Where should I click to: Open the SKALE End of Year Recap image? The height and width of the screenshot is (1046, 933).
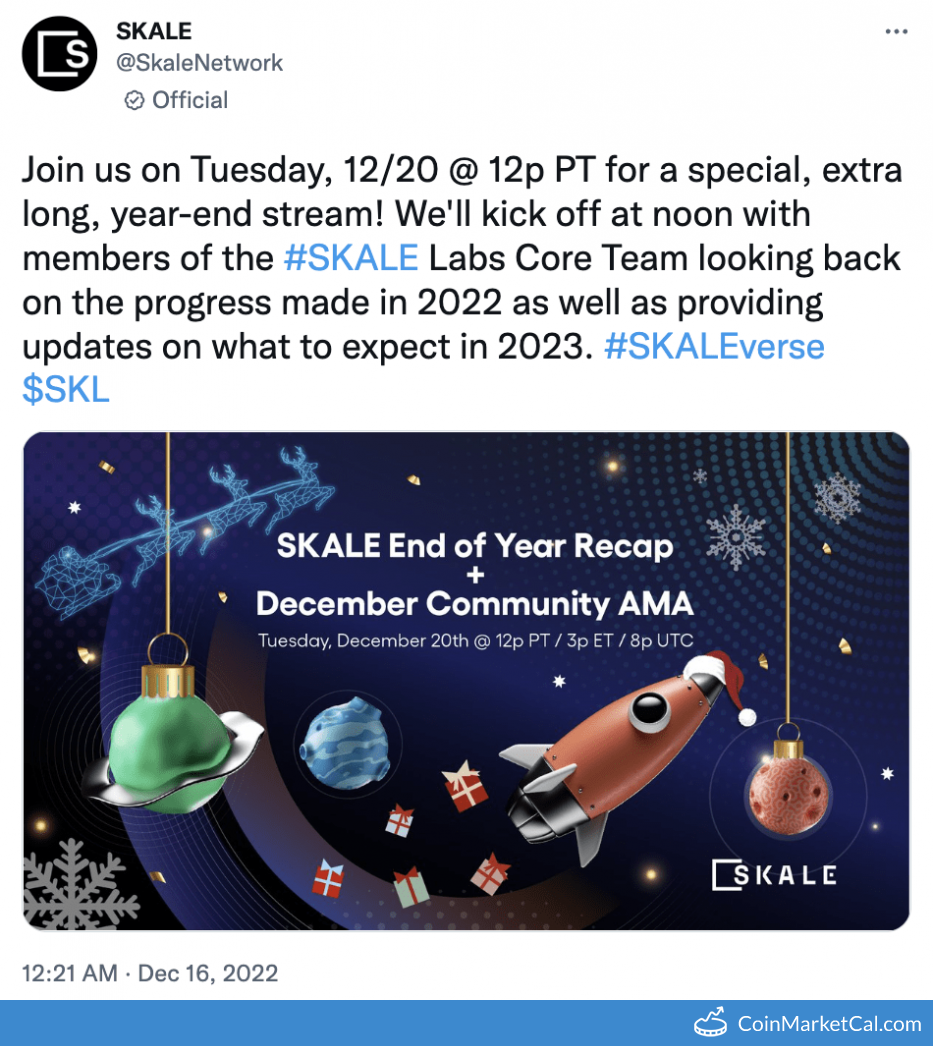pyautogui.click(x=466, y=680)
